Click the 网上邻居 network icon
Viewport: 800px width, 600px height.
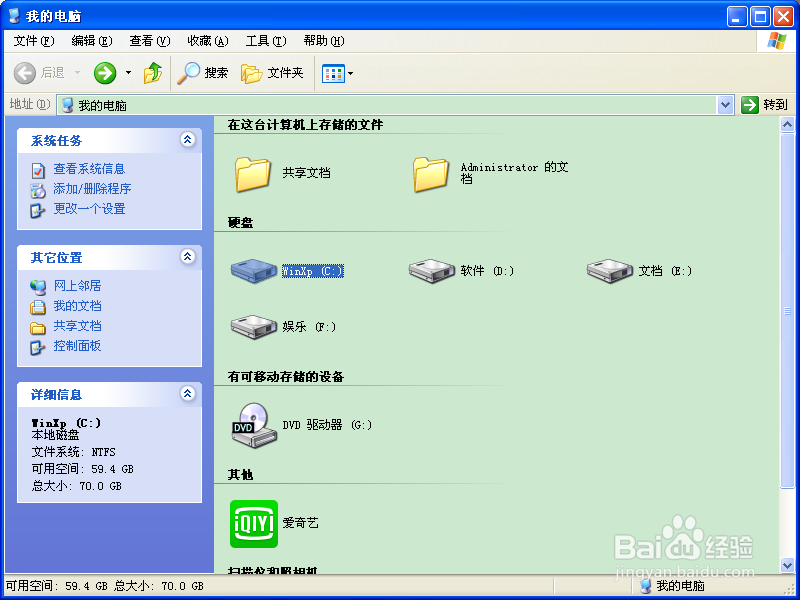tap(38, 287)
